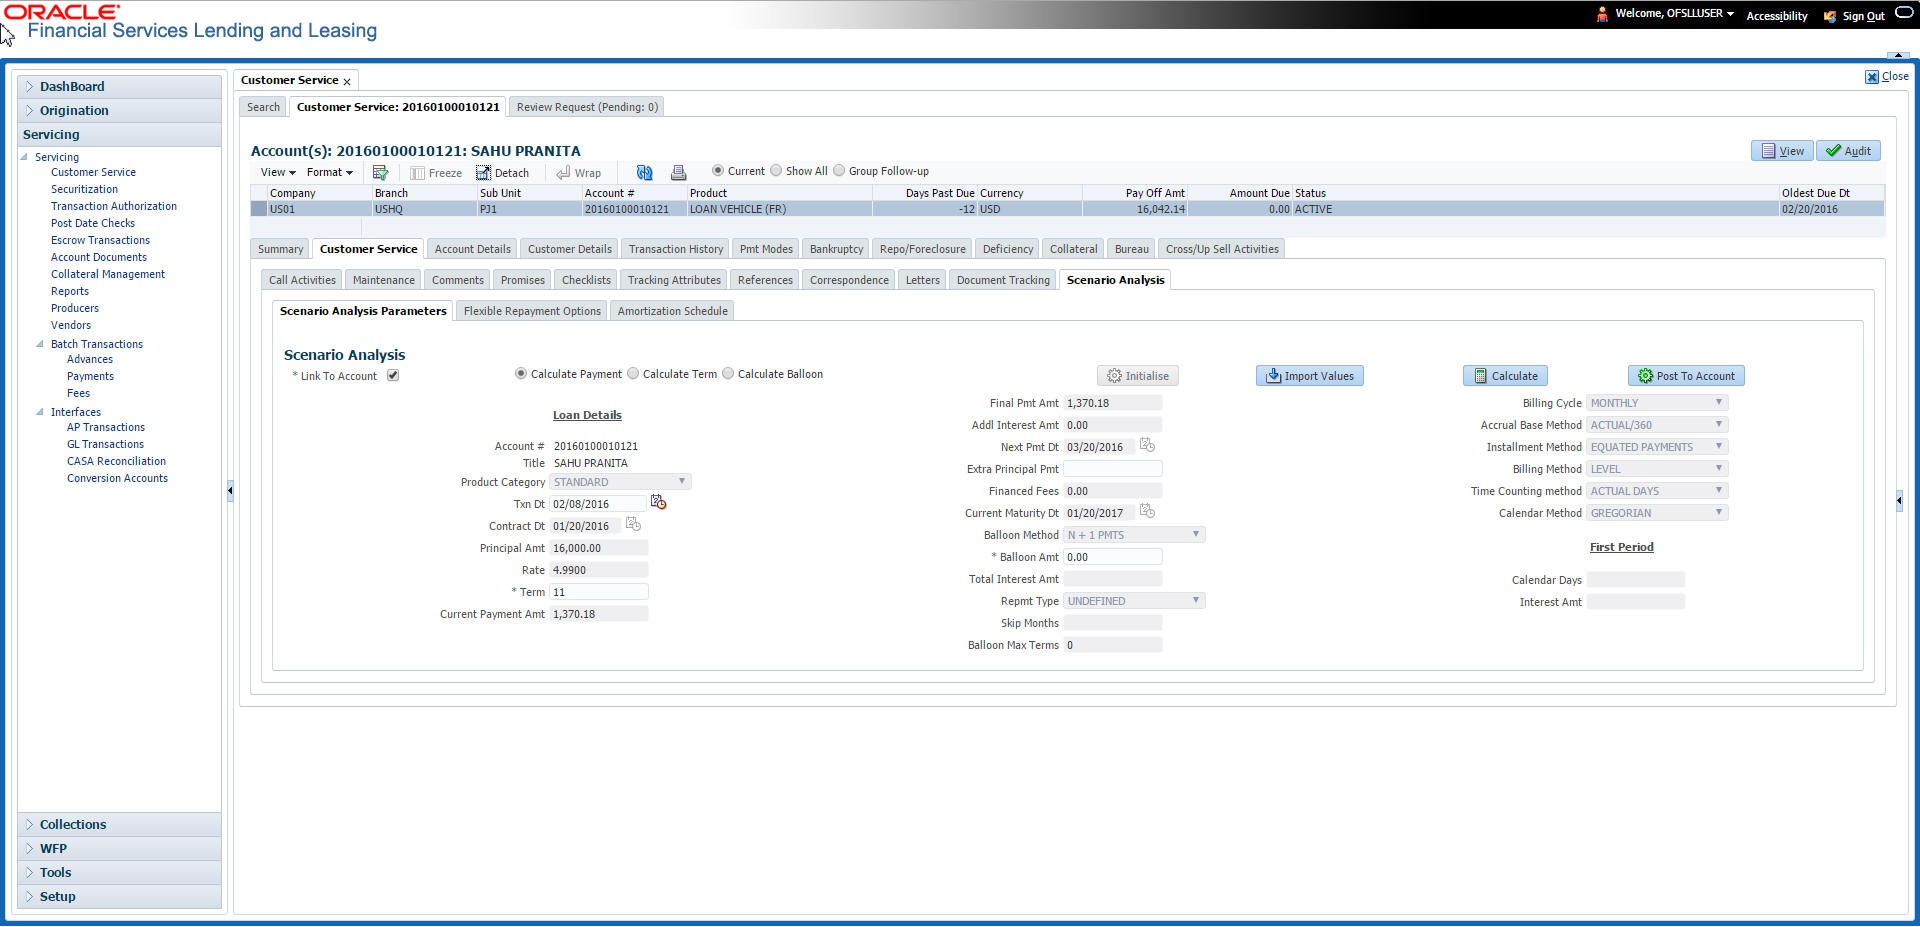
Task: Open the Contract Dt calendar picker
Action: click(633, 524)
